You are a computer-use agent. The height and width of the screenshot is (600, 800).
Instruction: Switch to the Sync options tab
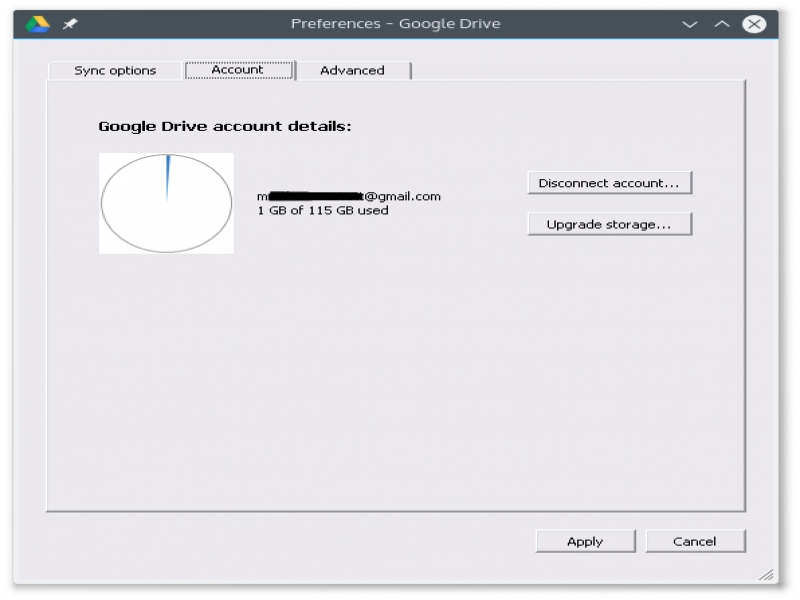[x=115, y=70]
